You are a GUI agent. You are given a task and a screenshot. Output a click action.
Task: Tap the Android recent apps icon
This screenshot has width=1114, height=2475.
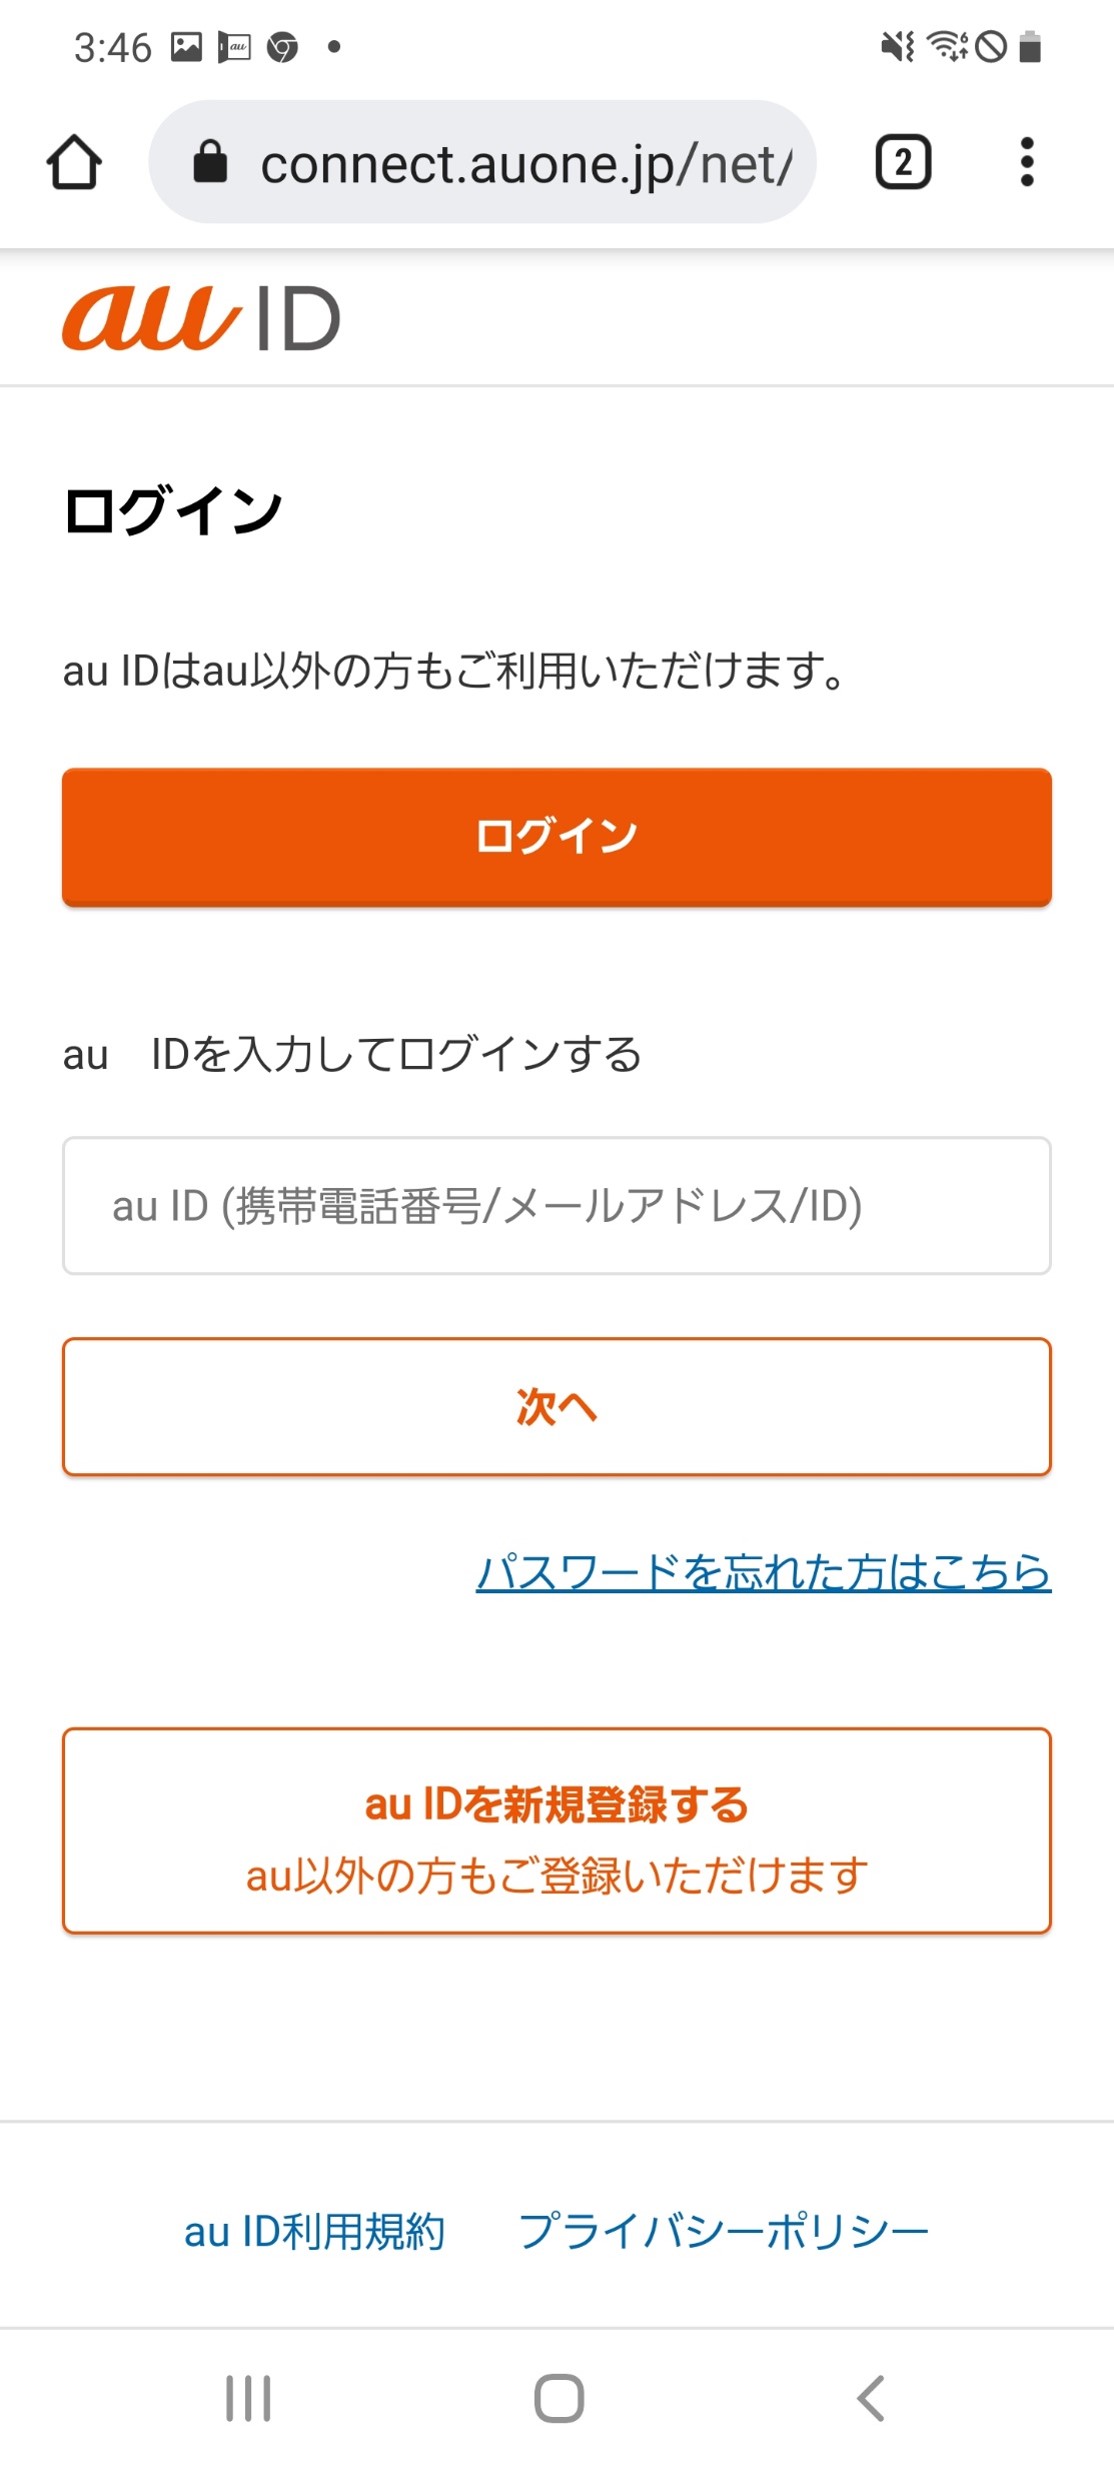(x=248, y=2397)
